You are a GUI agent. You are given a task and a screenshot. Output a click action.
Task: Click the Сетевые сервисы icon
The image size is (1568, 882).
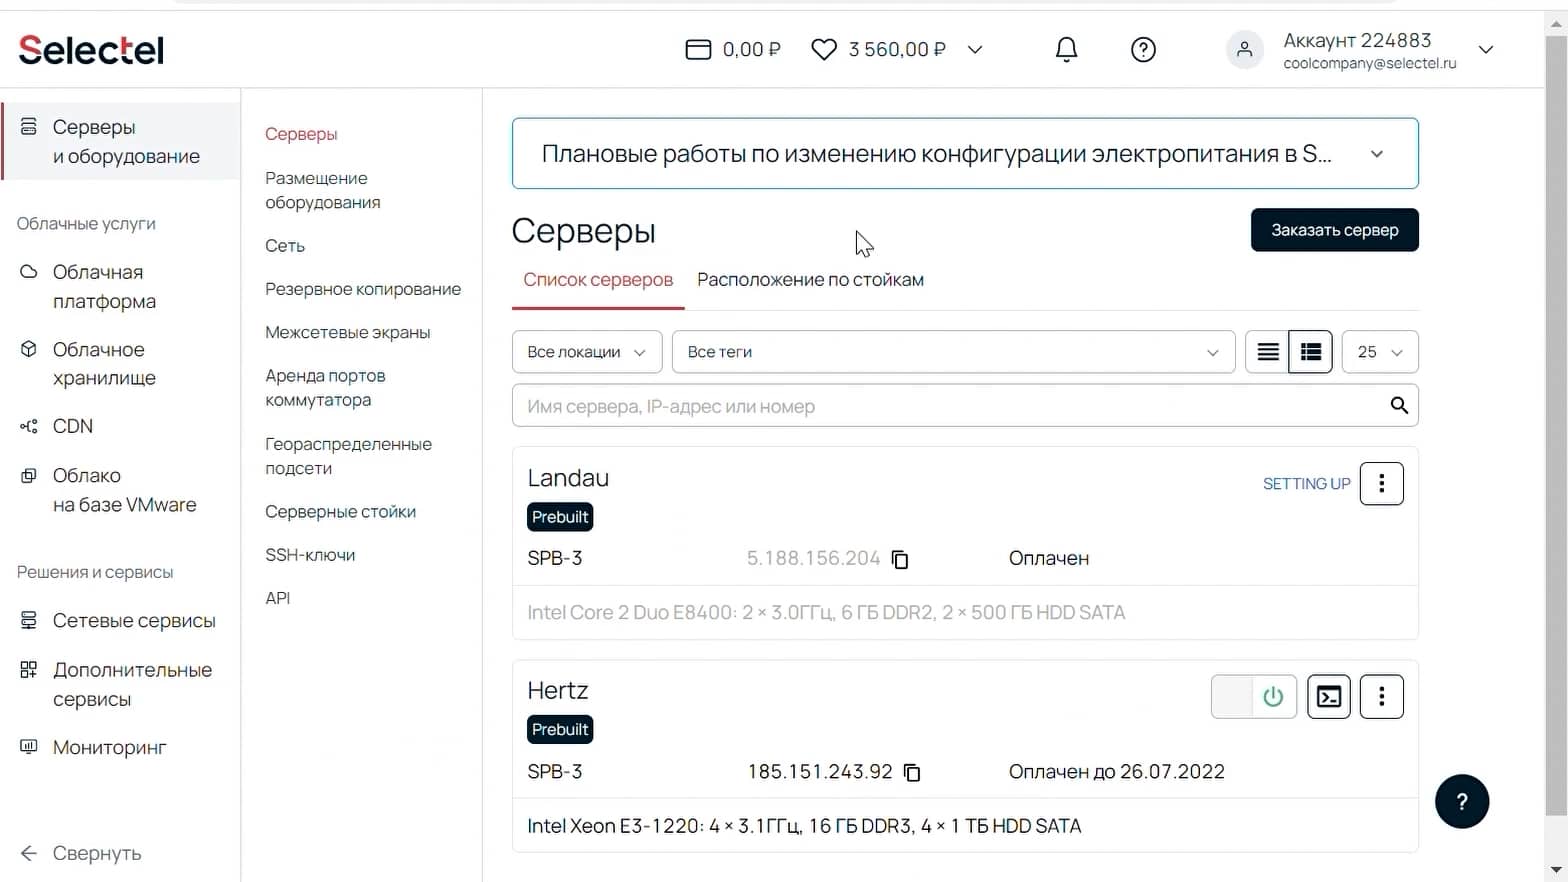[x=29, y=621]
